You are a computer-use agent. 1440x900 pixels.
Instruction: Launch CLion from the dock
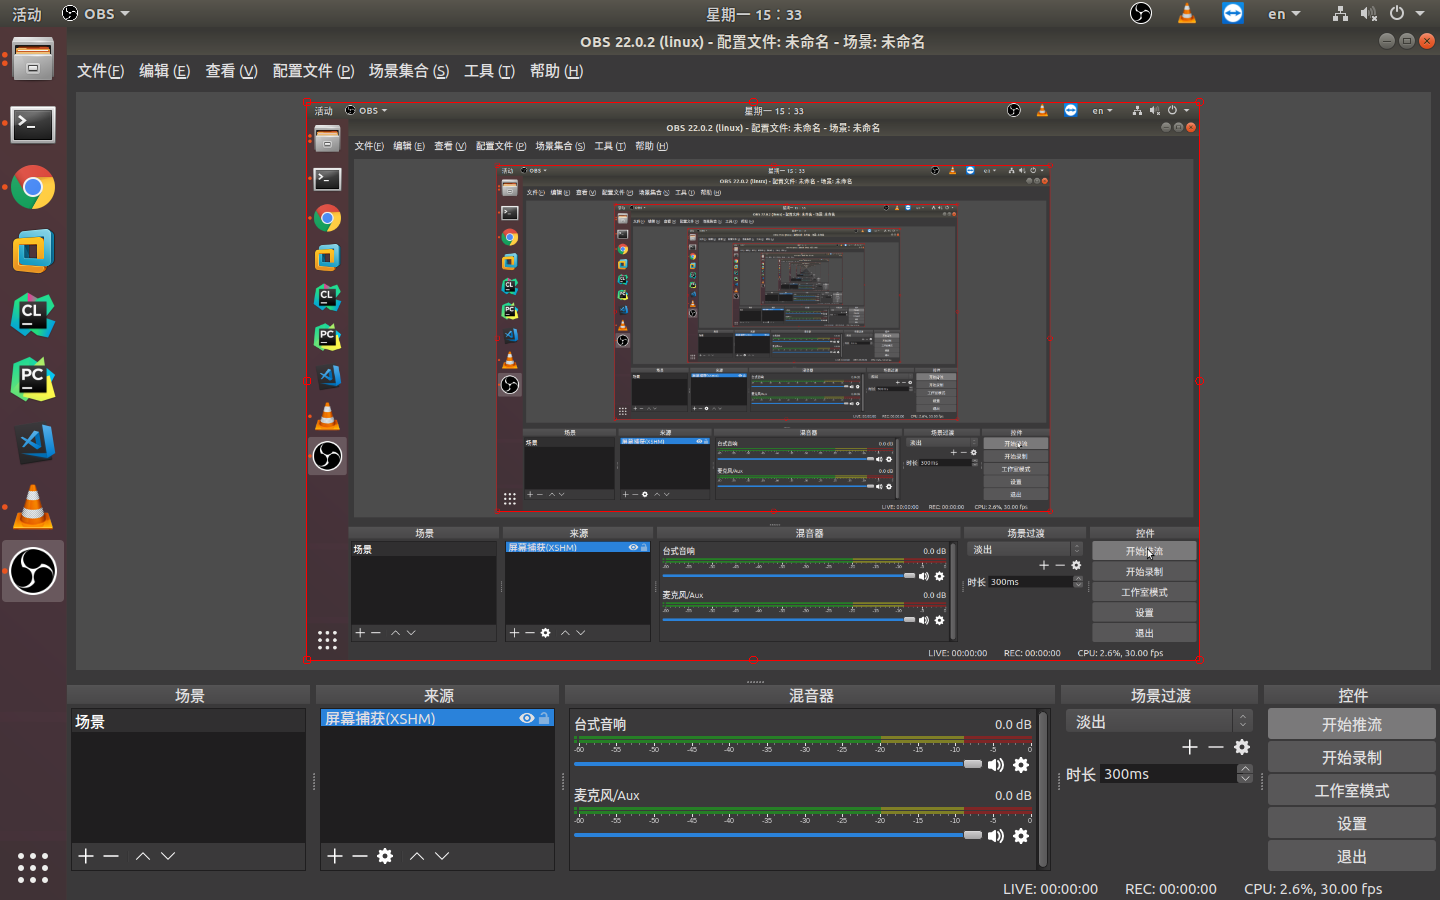coord(33,315)
